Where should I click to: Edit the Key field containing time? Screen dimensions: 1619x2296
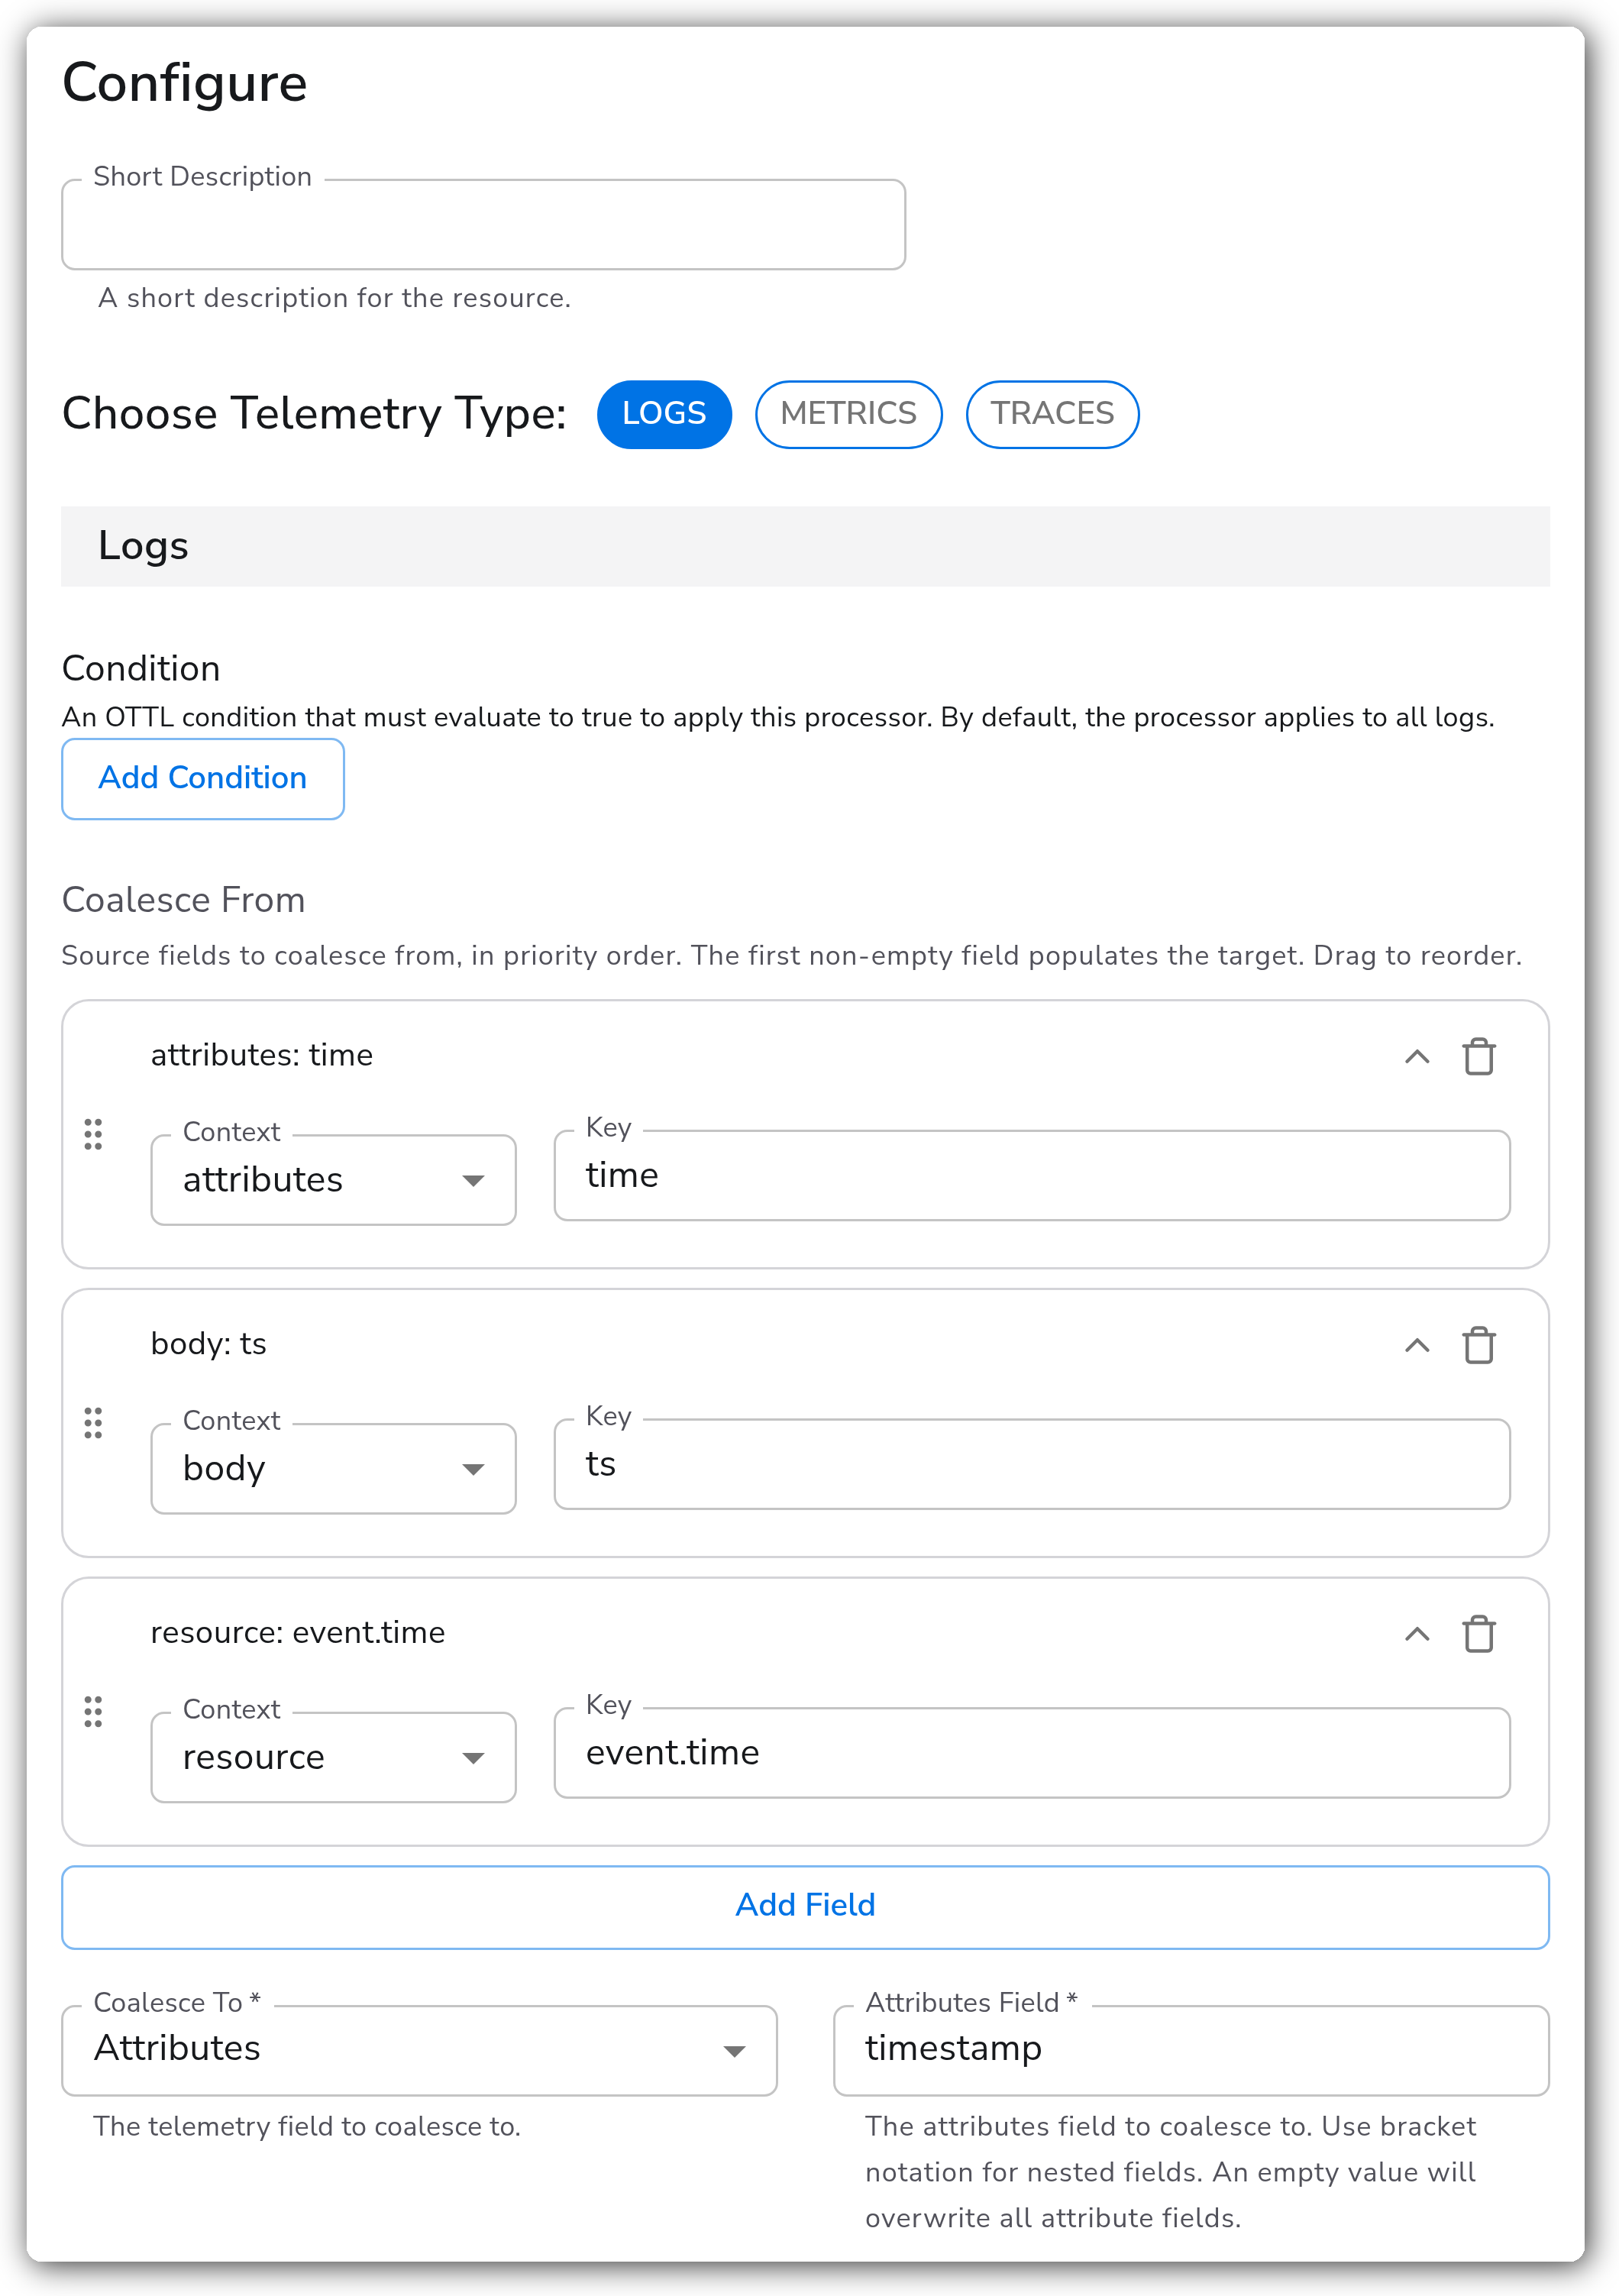click(x=1032, y=1175)
